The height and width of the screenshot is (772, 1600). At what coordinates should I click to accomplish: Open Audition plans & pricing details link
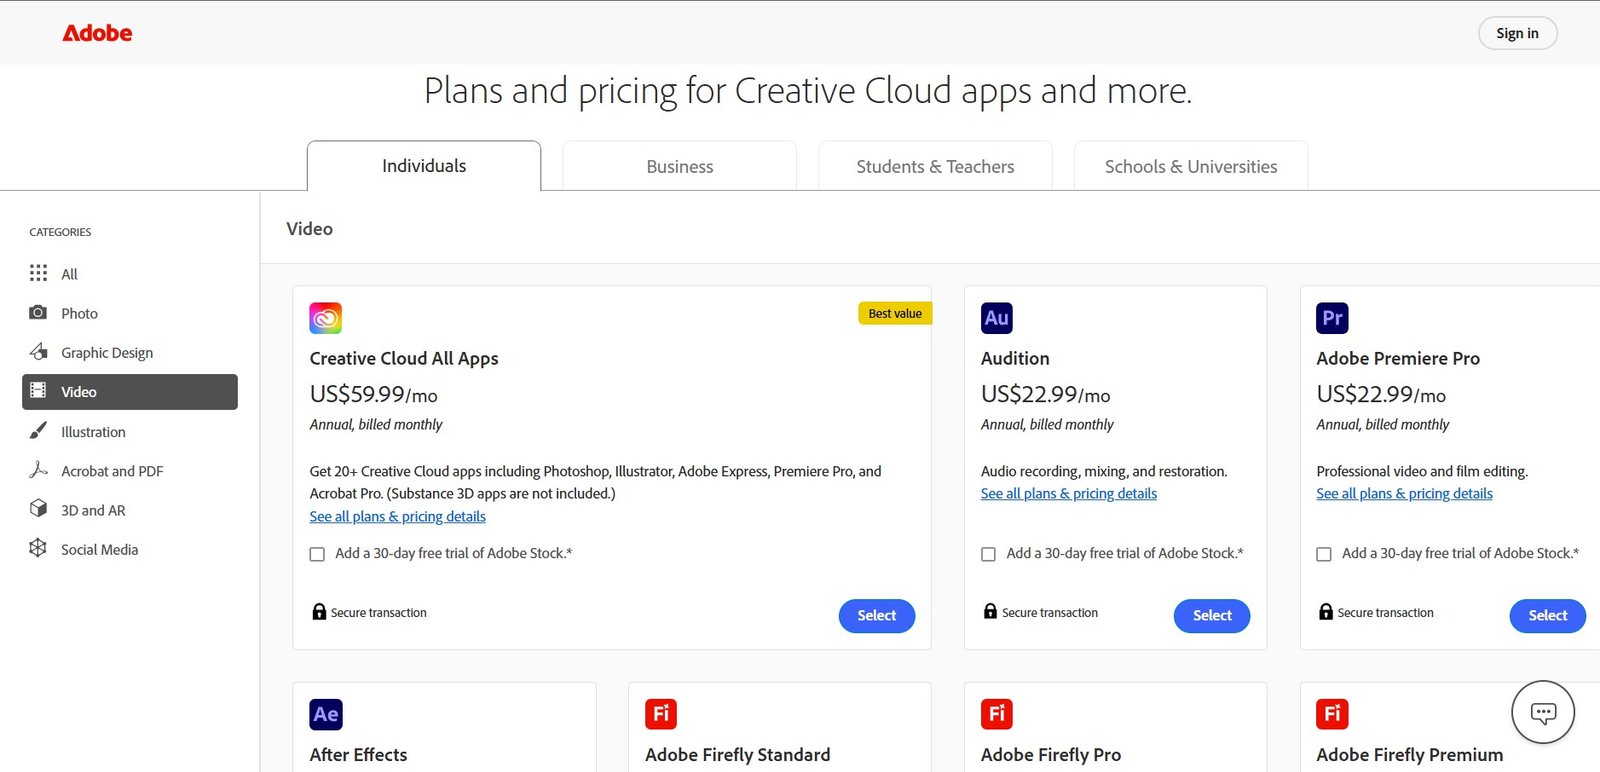pos(1068,493)
